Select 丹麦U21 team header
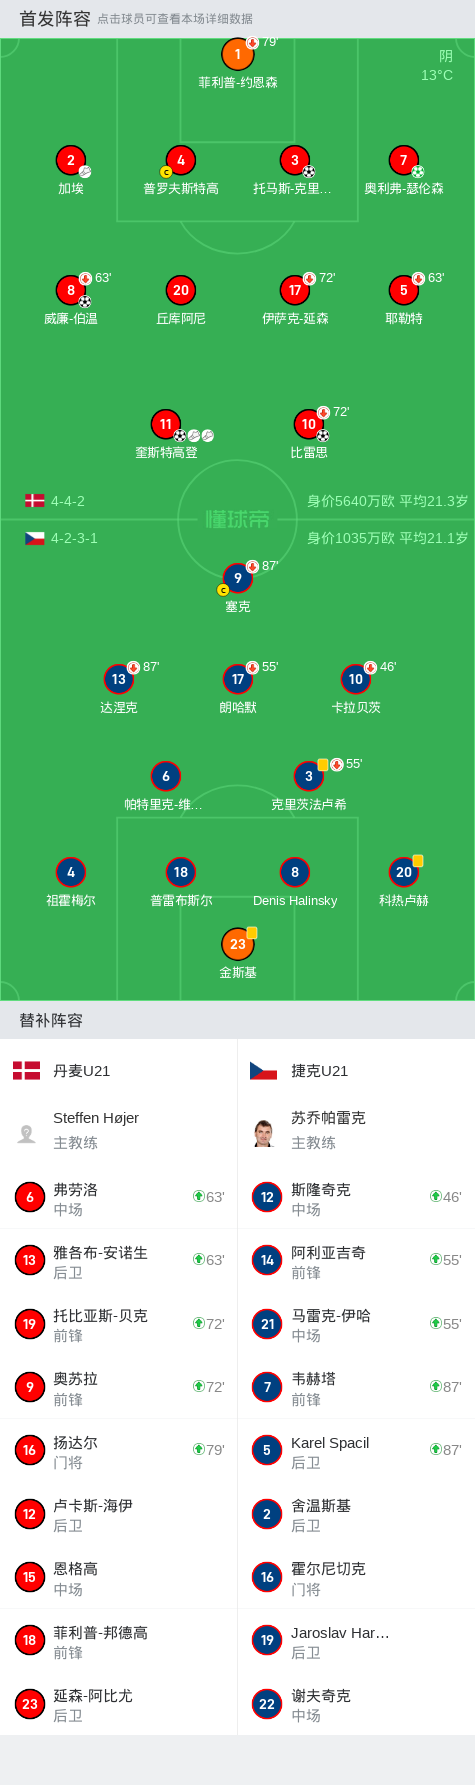This screenshot has width=475, height=1785. pyautogui.click(x=119, y=1071)
